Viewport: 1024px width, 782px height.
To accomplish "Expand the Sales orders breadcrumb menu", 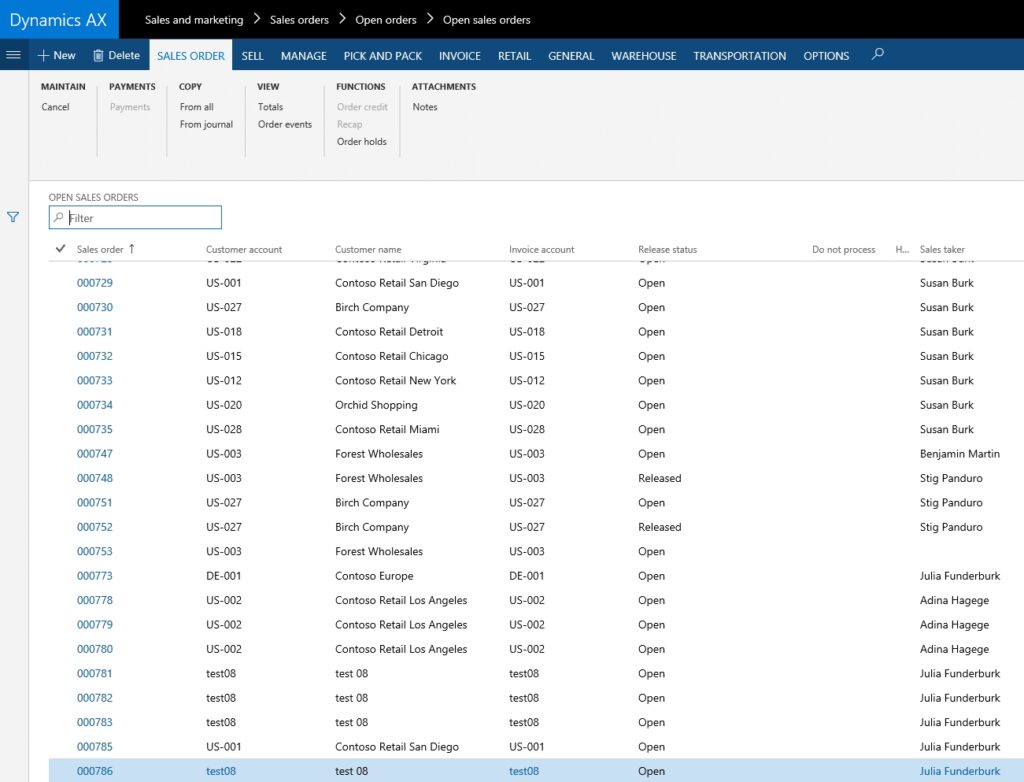I will (299, 20).
